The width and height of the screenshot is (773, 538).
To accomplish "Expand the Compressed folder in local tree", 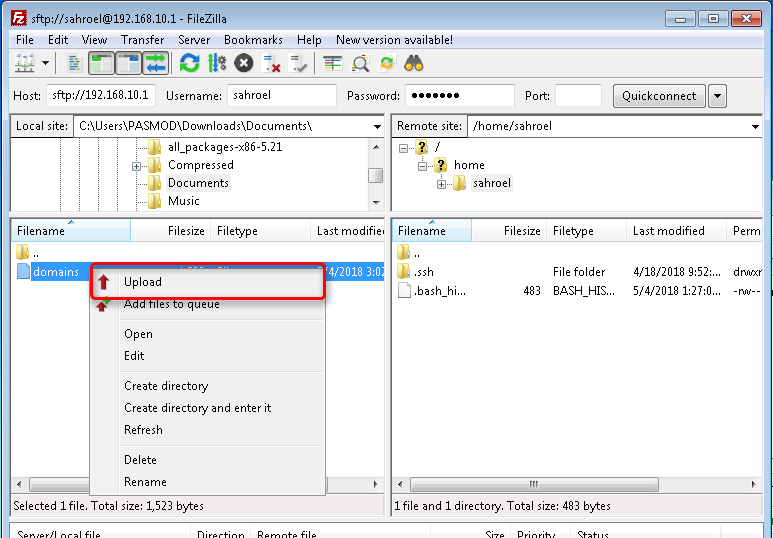I will click(x=137, y=166).
